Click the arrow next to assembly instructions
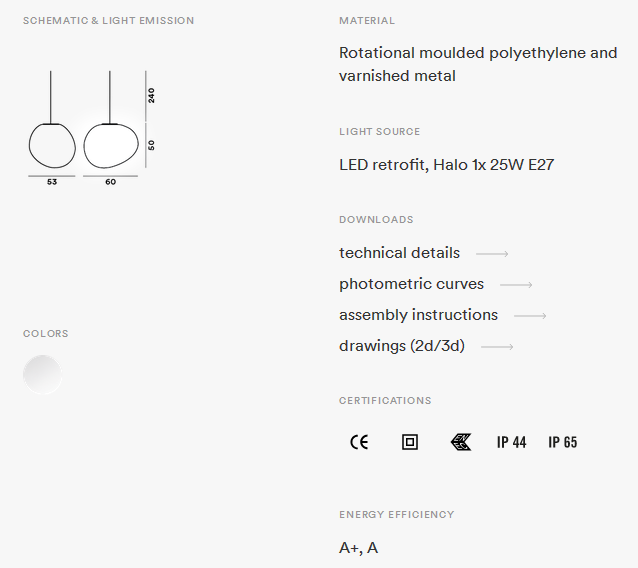The height and width of the screenshot is (568, 638). 530,316
